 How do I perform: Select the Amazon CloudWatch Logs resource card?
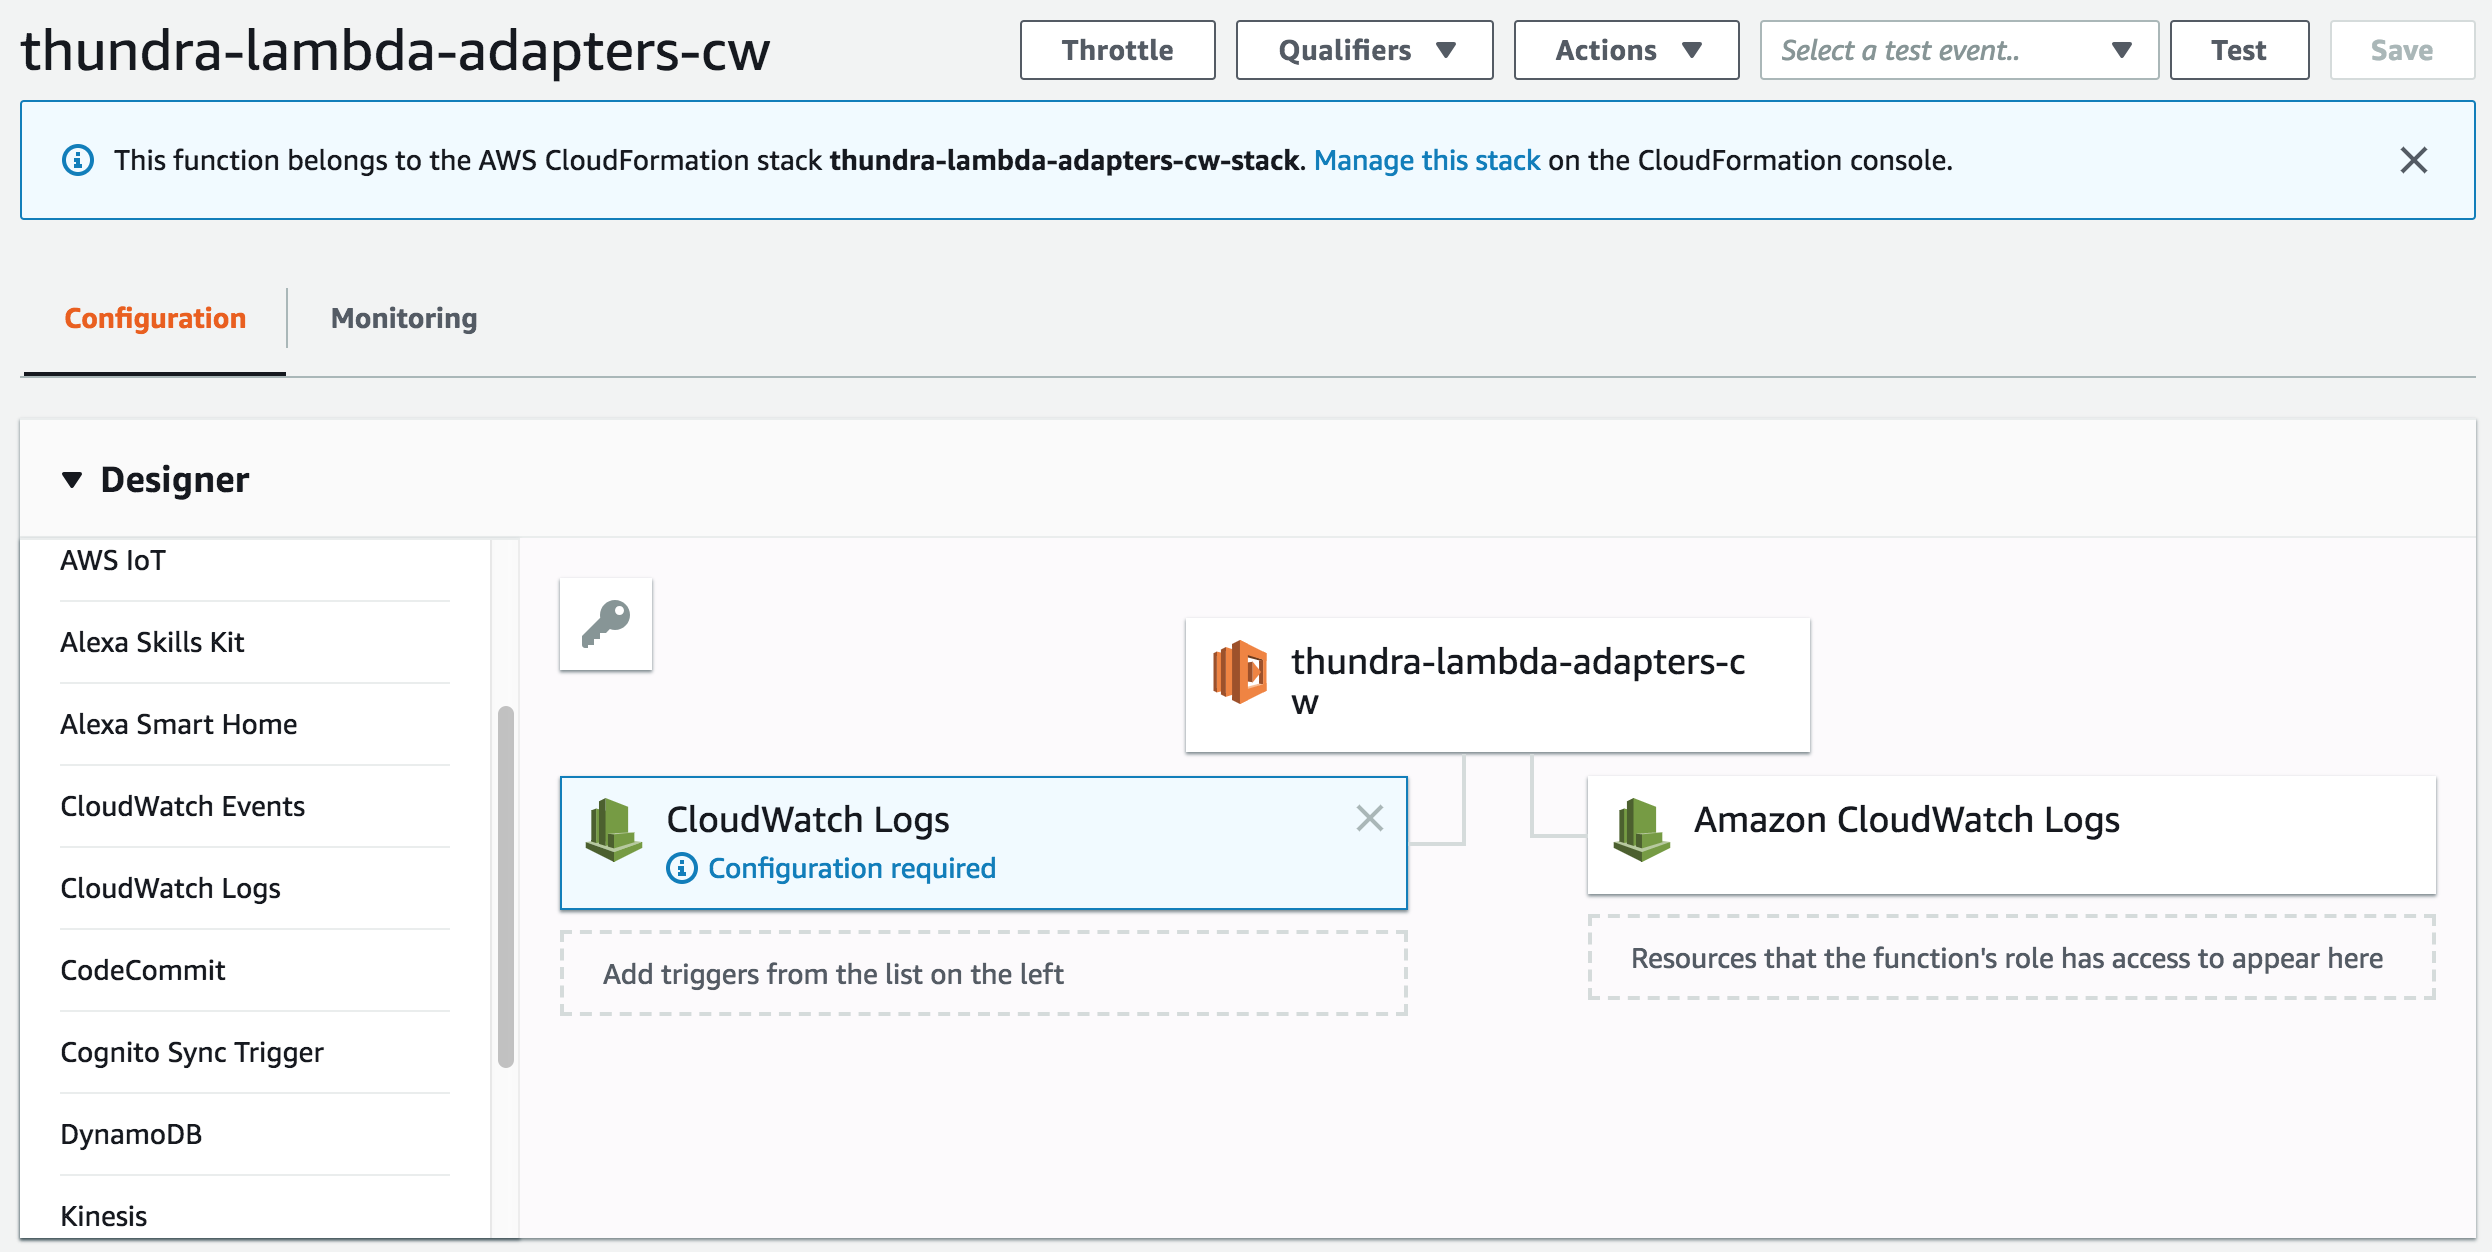pyautogui.click(x=2012, y=835)
